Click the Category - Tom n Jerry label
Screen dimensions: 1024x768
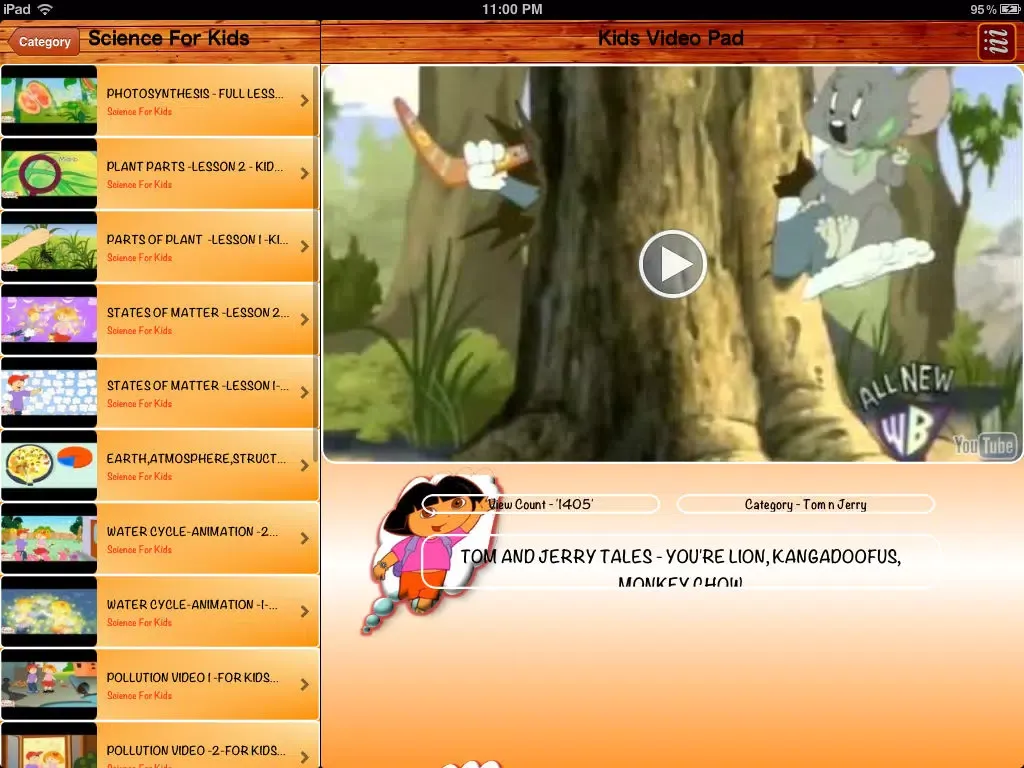[805, 504]
